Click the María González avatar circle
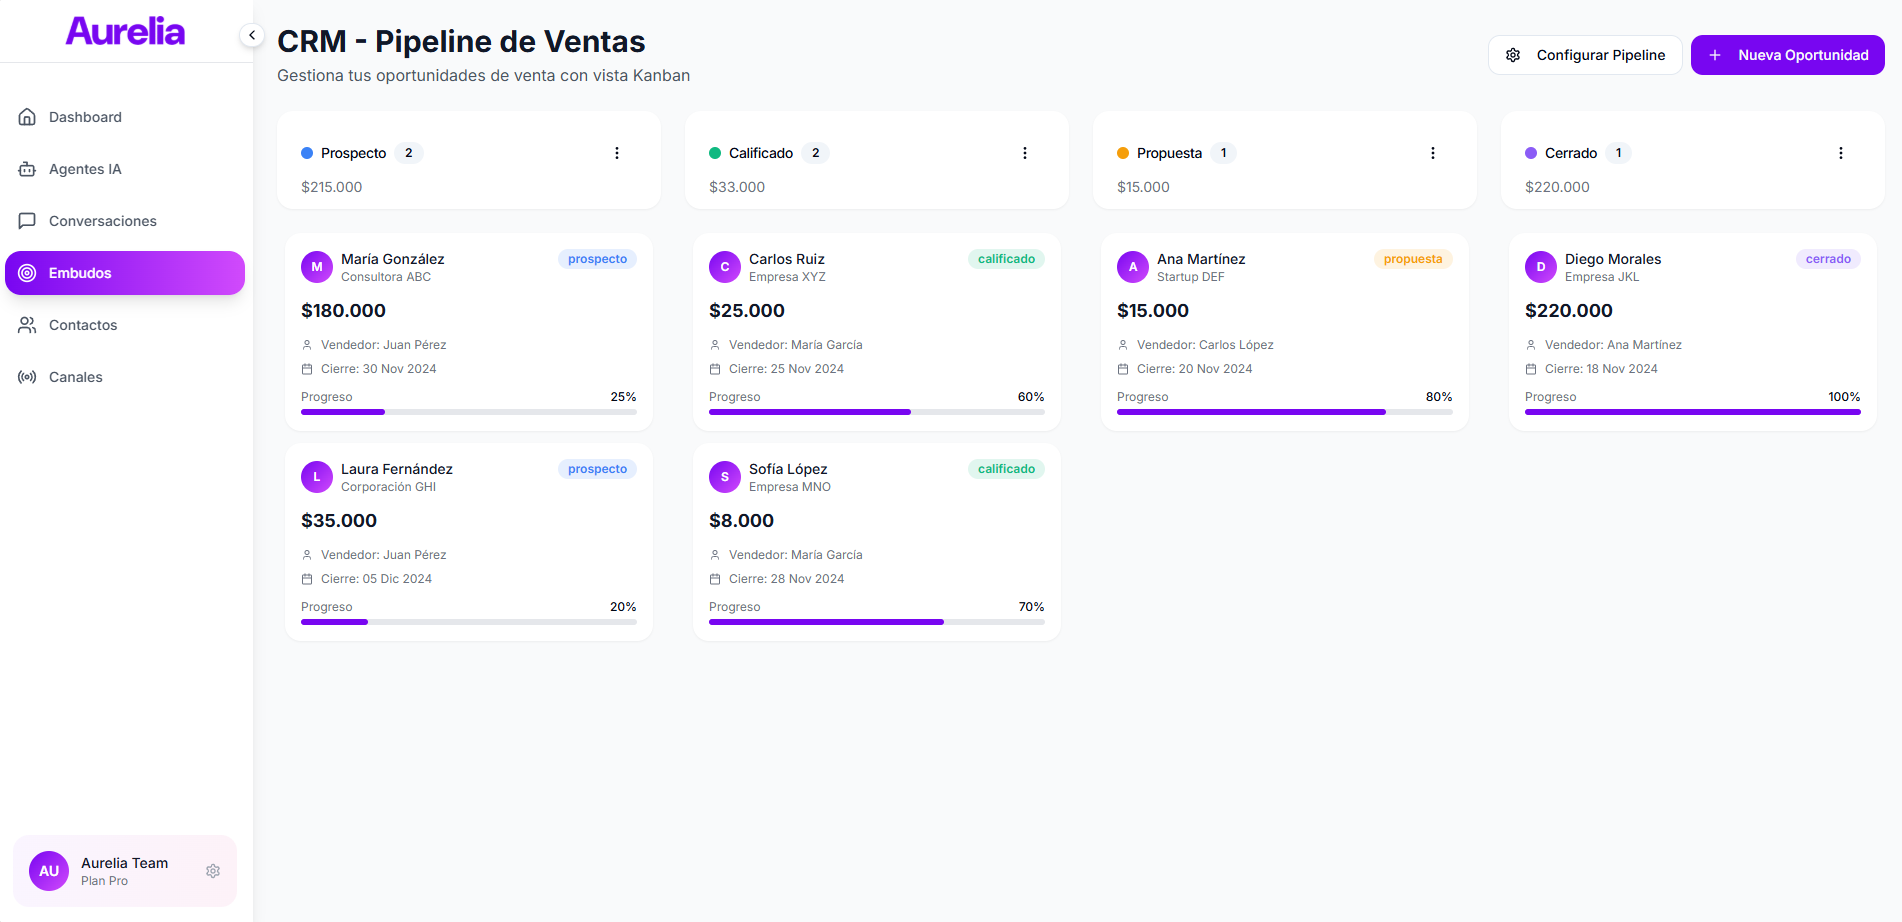1902x922 pixels. click(317, 267)
